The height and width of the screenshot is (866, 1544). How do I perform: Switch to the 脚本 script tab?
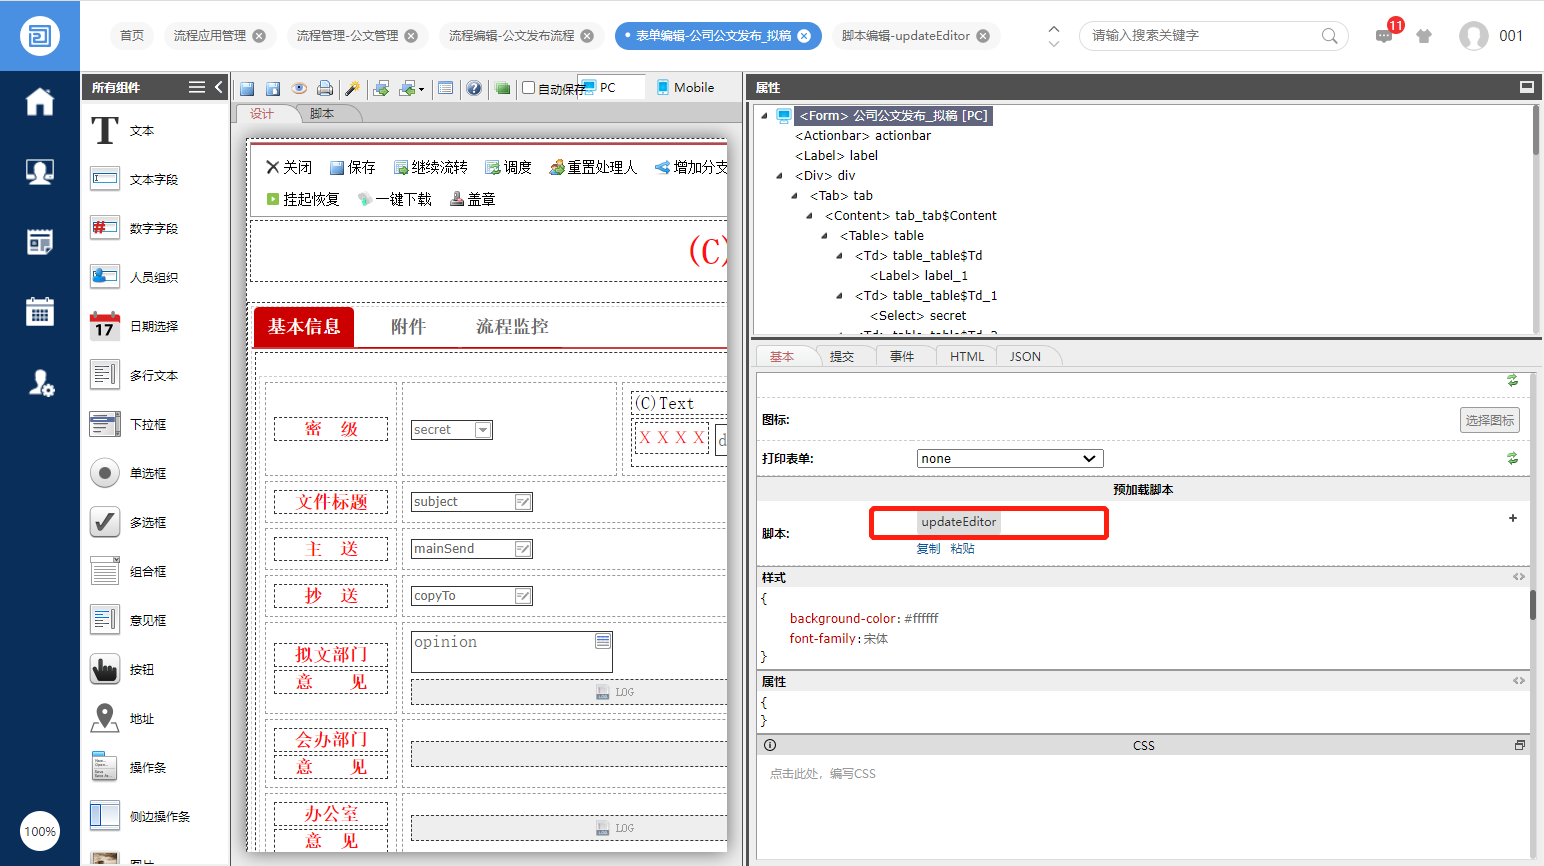[x=322, y=114]
